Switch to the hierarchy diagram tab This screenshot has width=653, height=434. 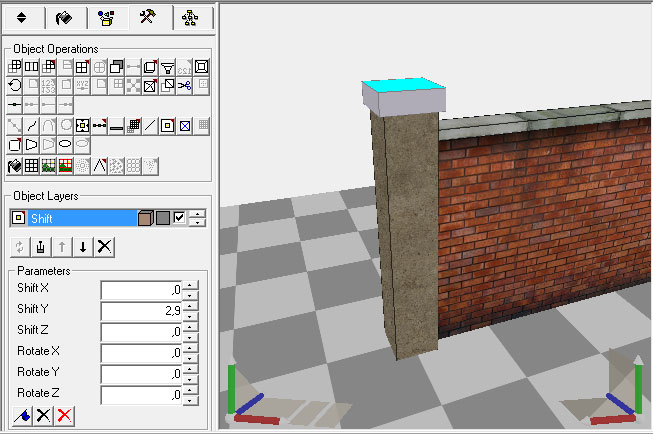190,17
